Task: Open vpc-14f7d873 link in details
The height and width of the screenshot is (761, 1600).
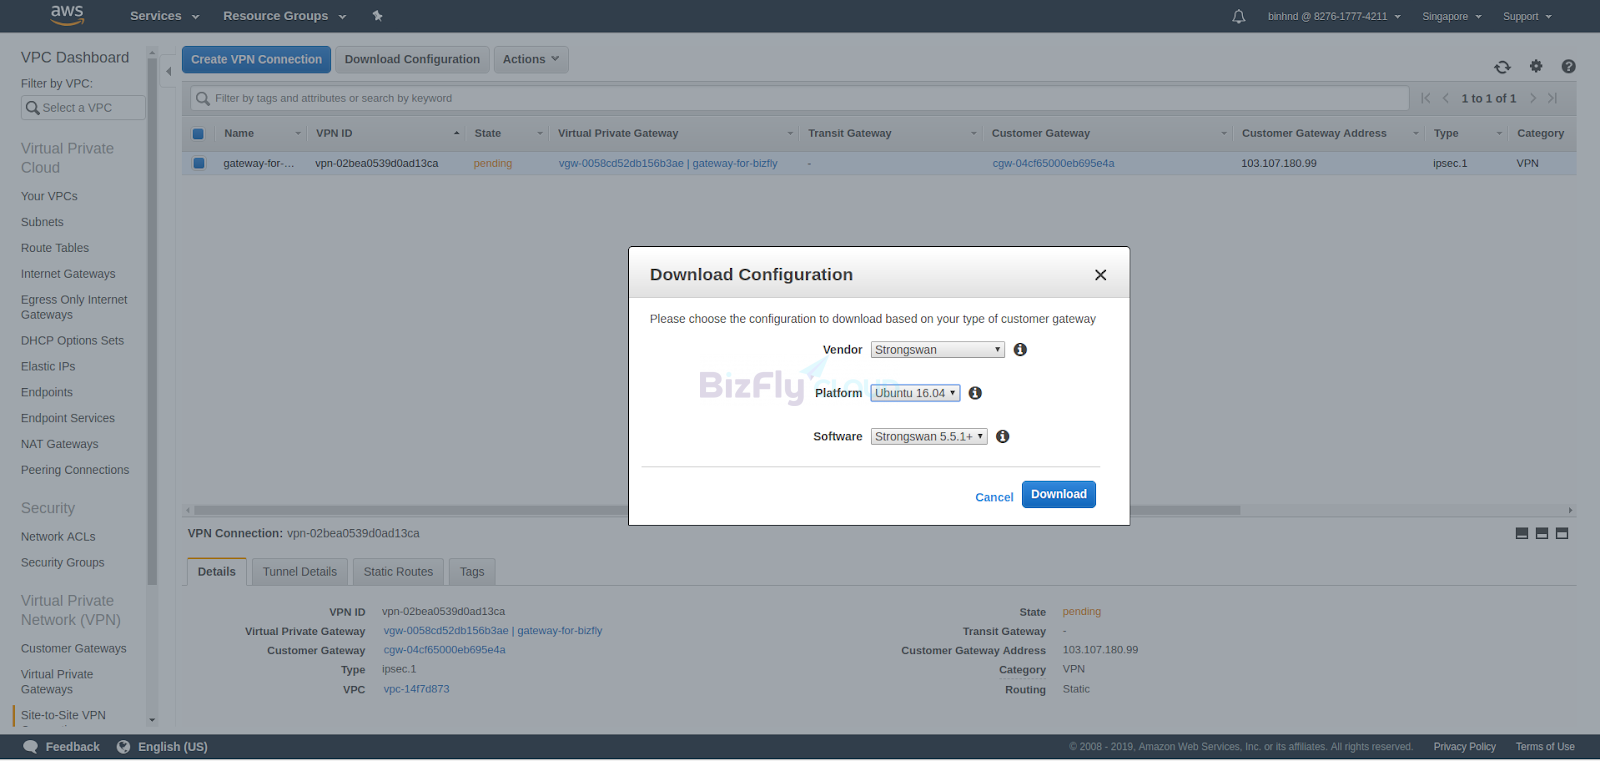Action: point(416,689)
